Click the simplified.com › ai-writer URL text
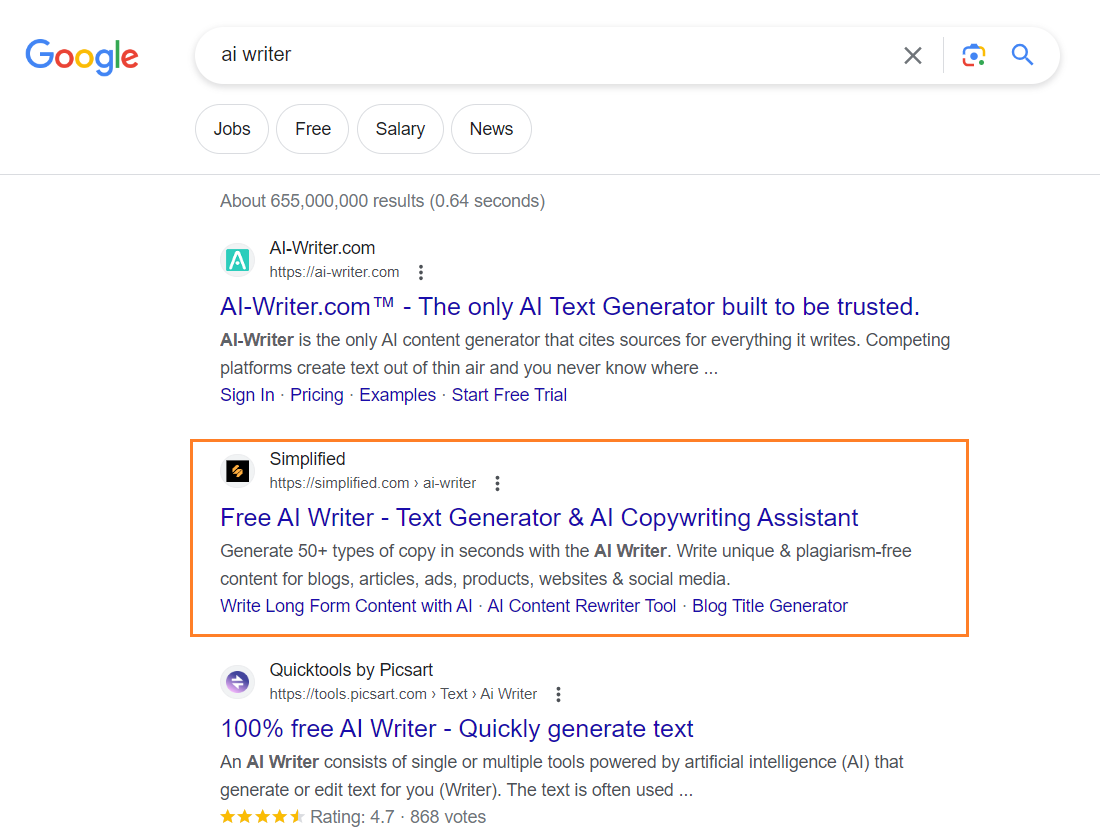The image size is (1100, 832). [373, 483]
